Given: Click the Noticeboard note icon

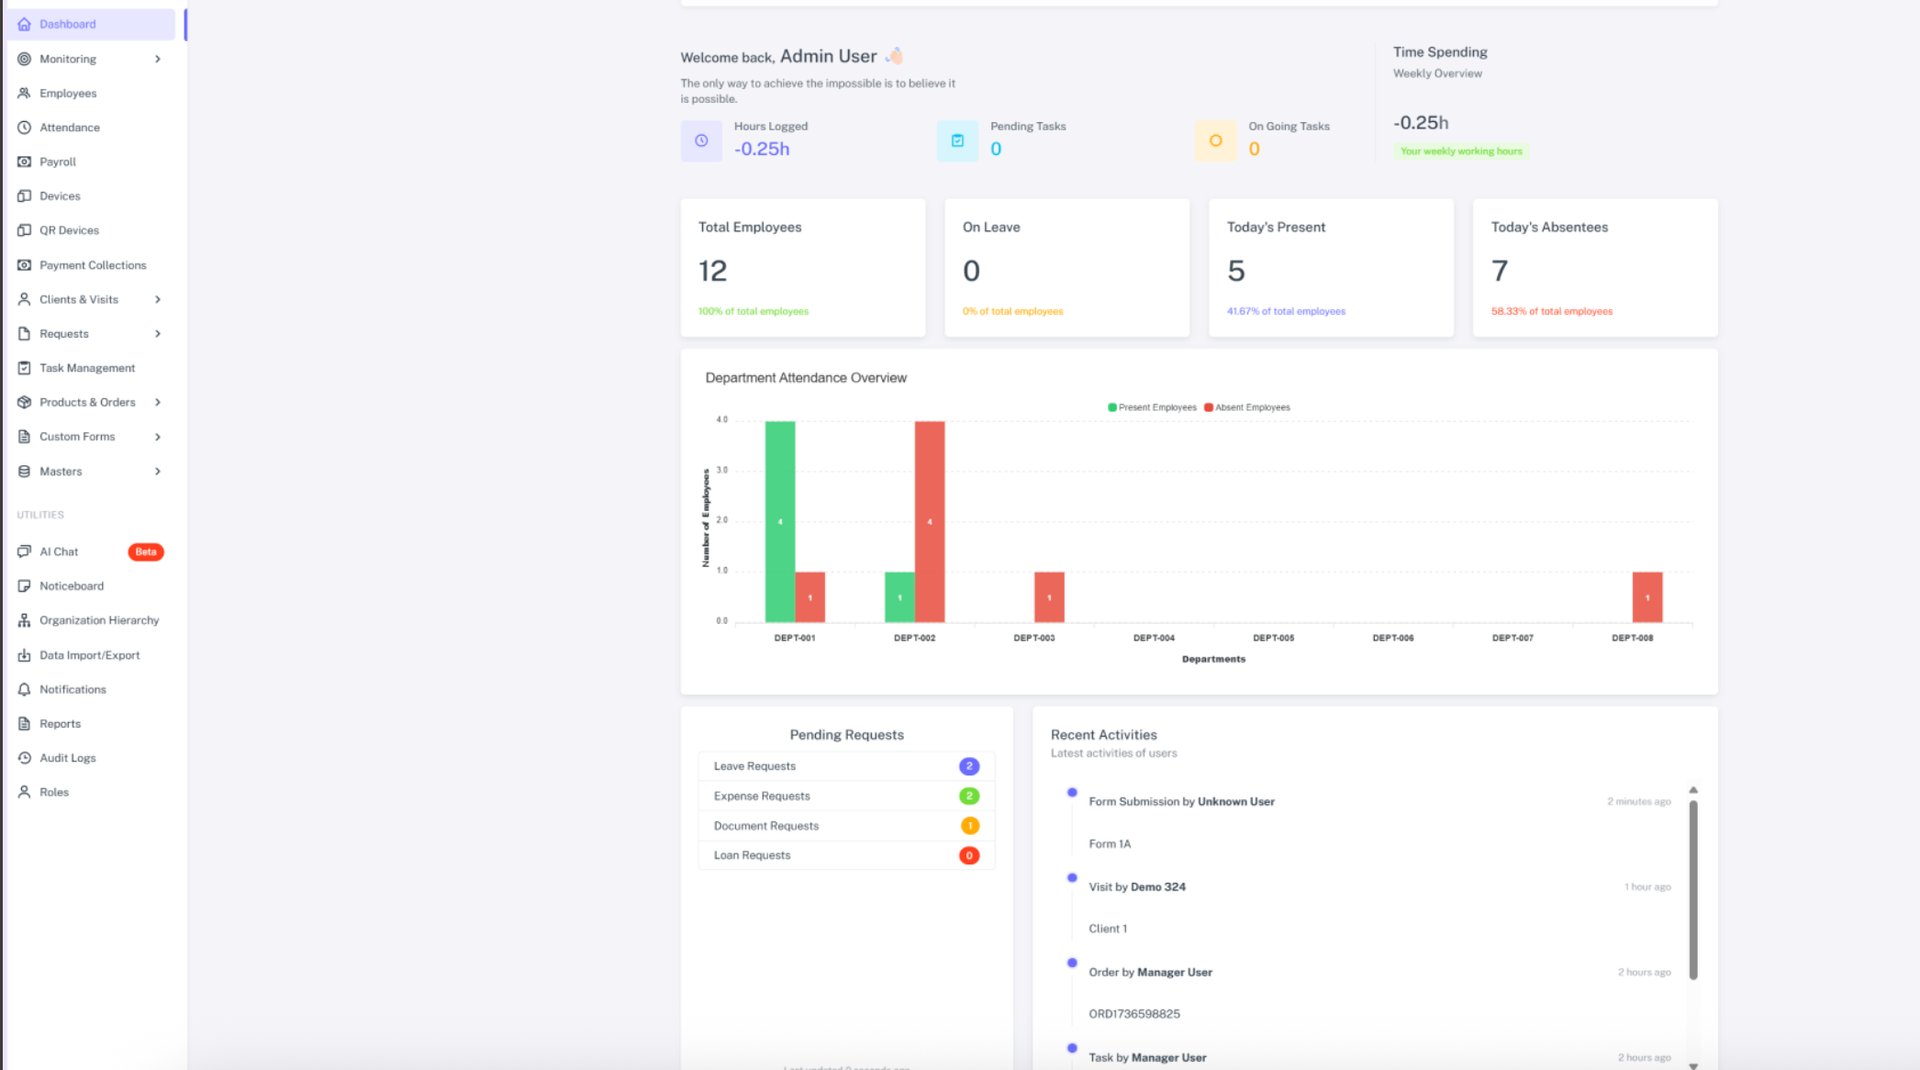Looking at the screenshot, I should point(24,586).
